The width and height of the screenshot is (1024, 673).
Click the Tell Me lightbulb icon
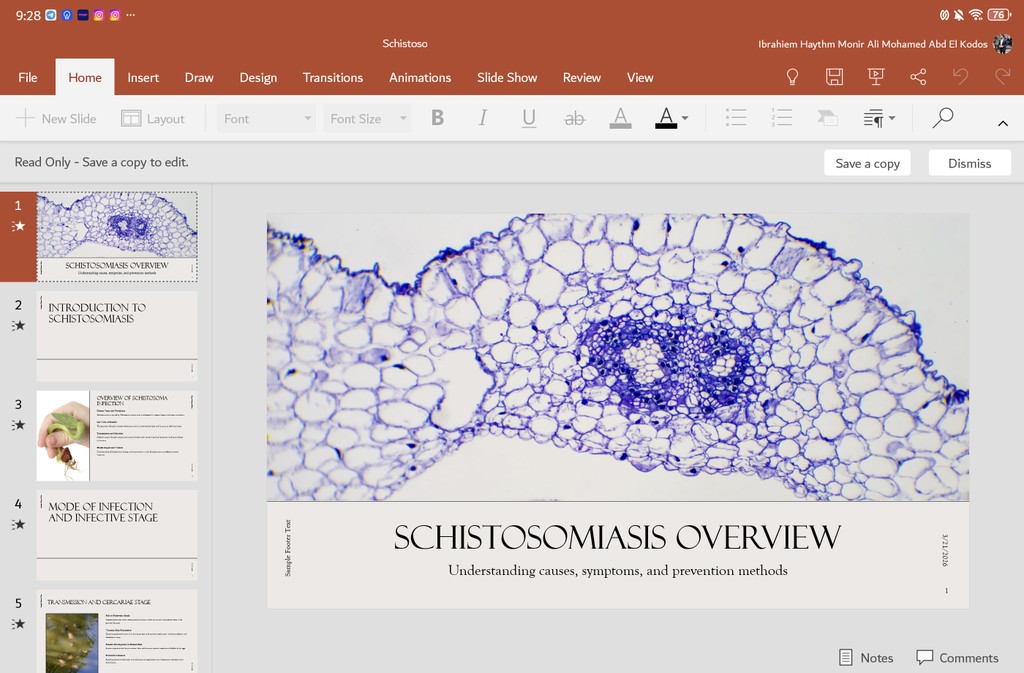pos(792,77)
